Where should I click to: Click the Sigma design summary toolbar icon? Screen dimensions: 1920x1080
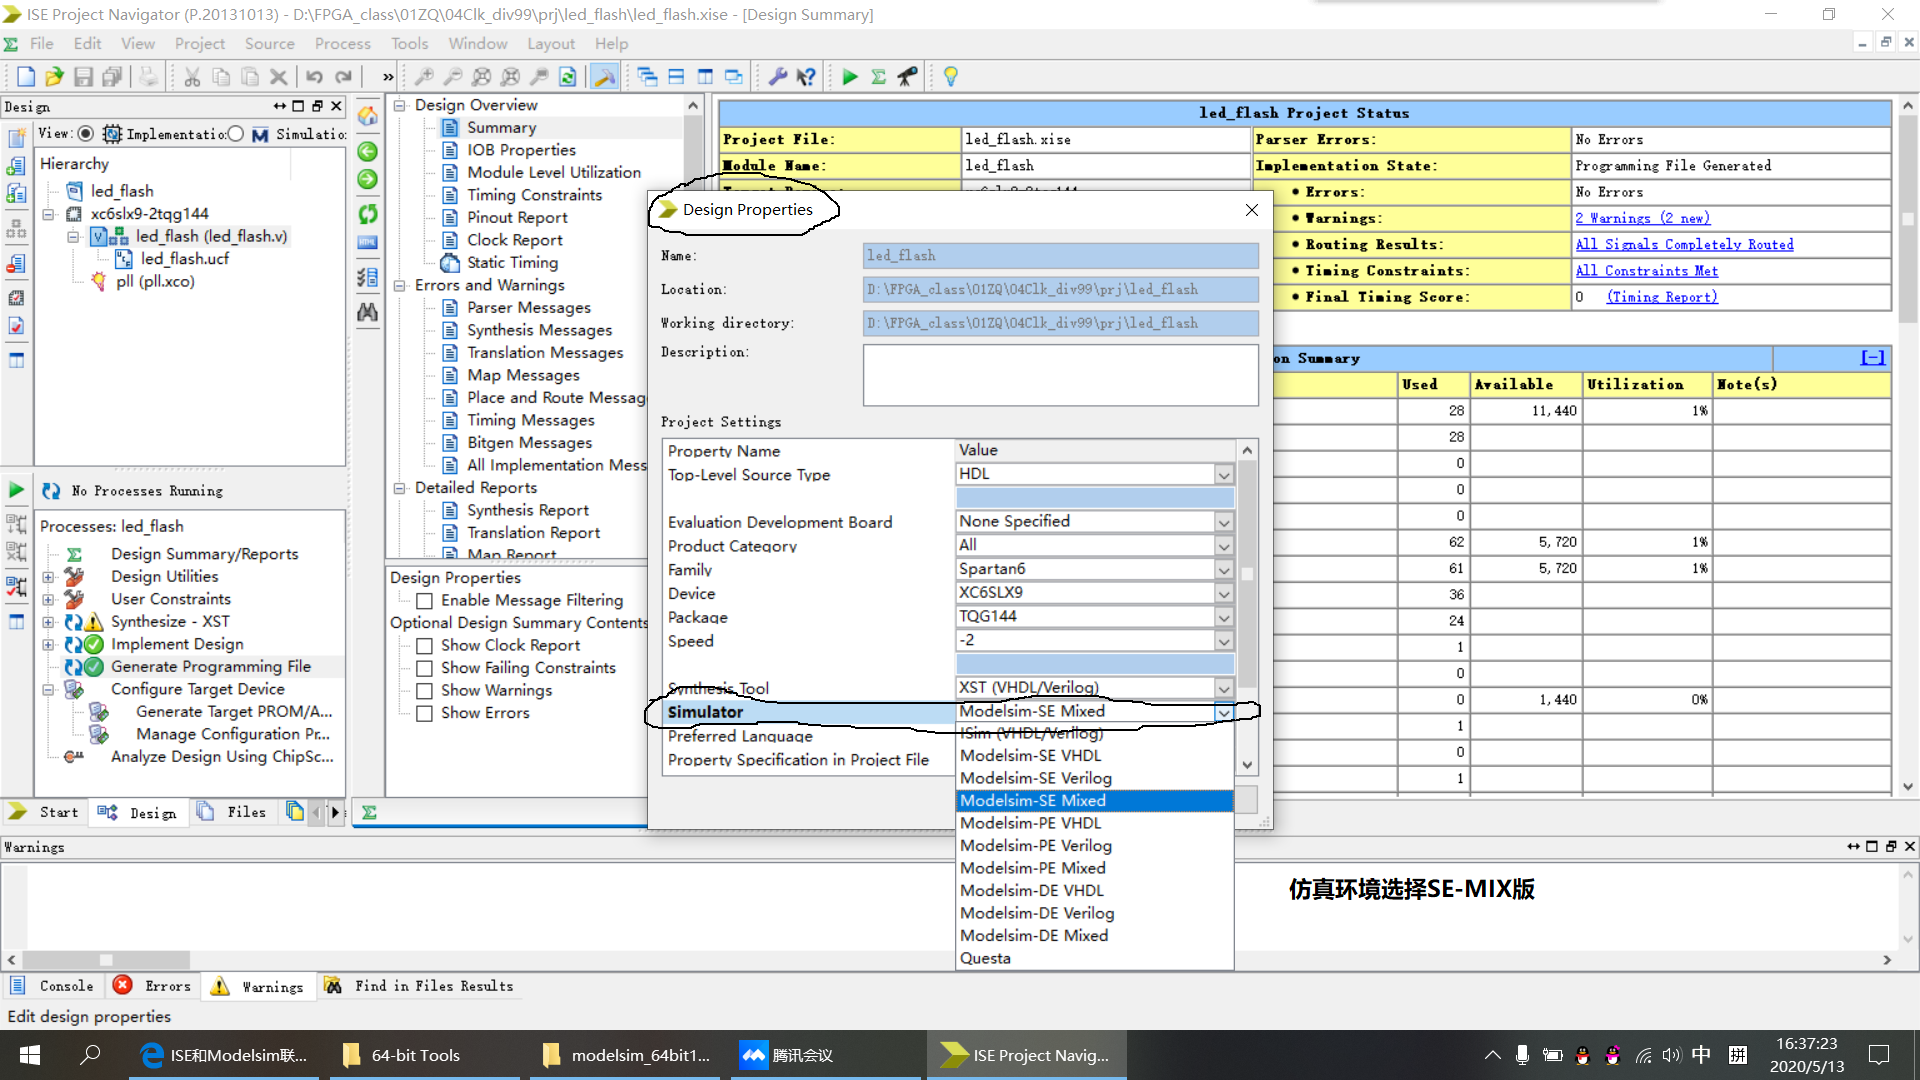click(x=879, y=77)
